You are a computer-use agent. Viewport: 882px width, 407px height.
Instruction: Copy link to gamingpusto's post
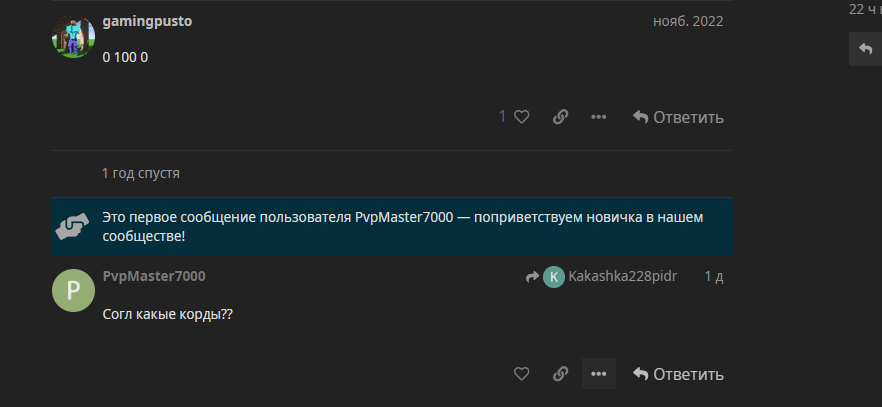pos(560,117)
